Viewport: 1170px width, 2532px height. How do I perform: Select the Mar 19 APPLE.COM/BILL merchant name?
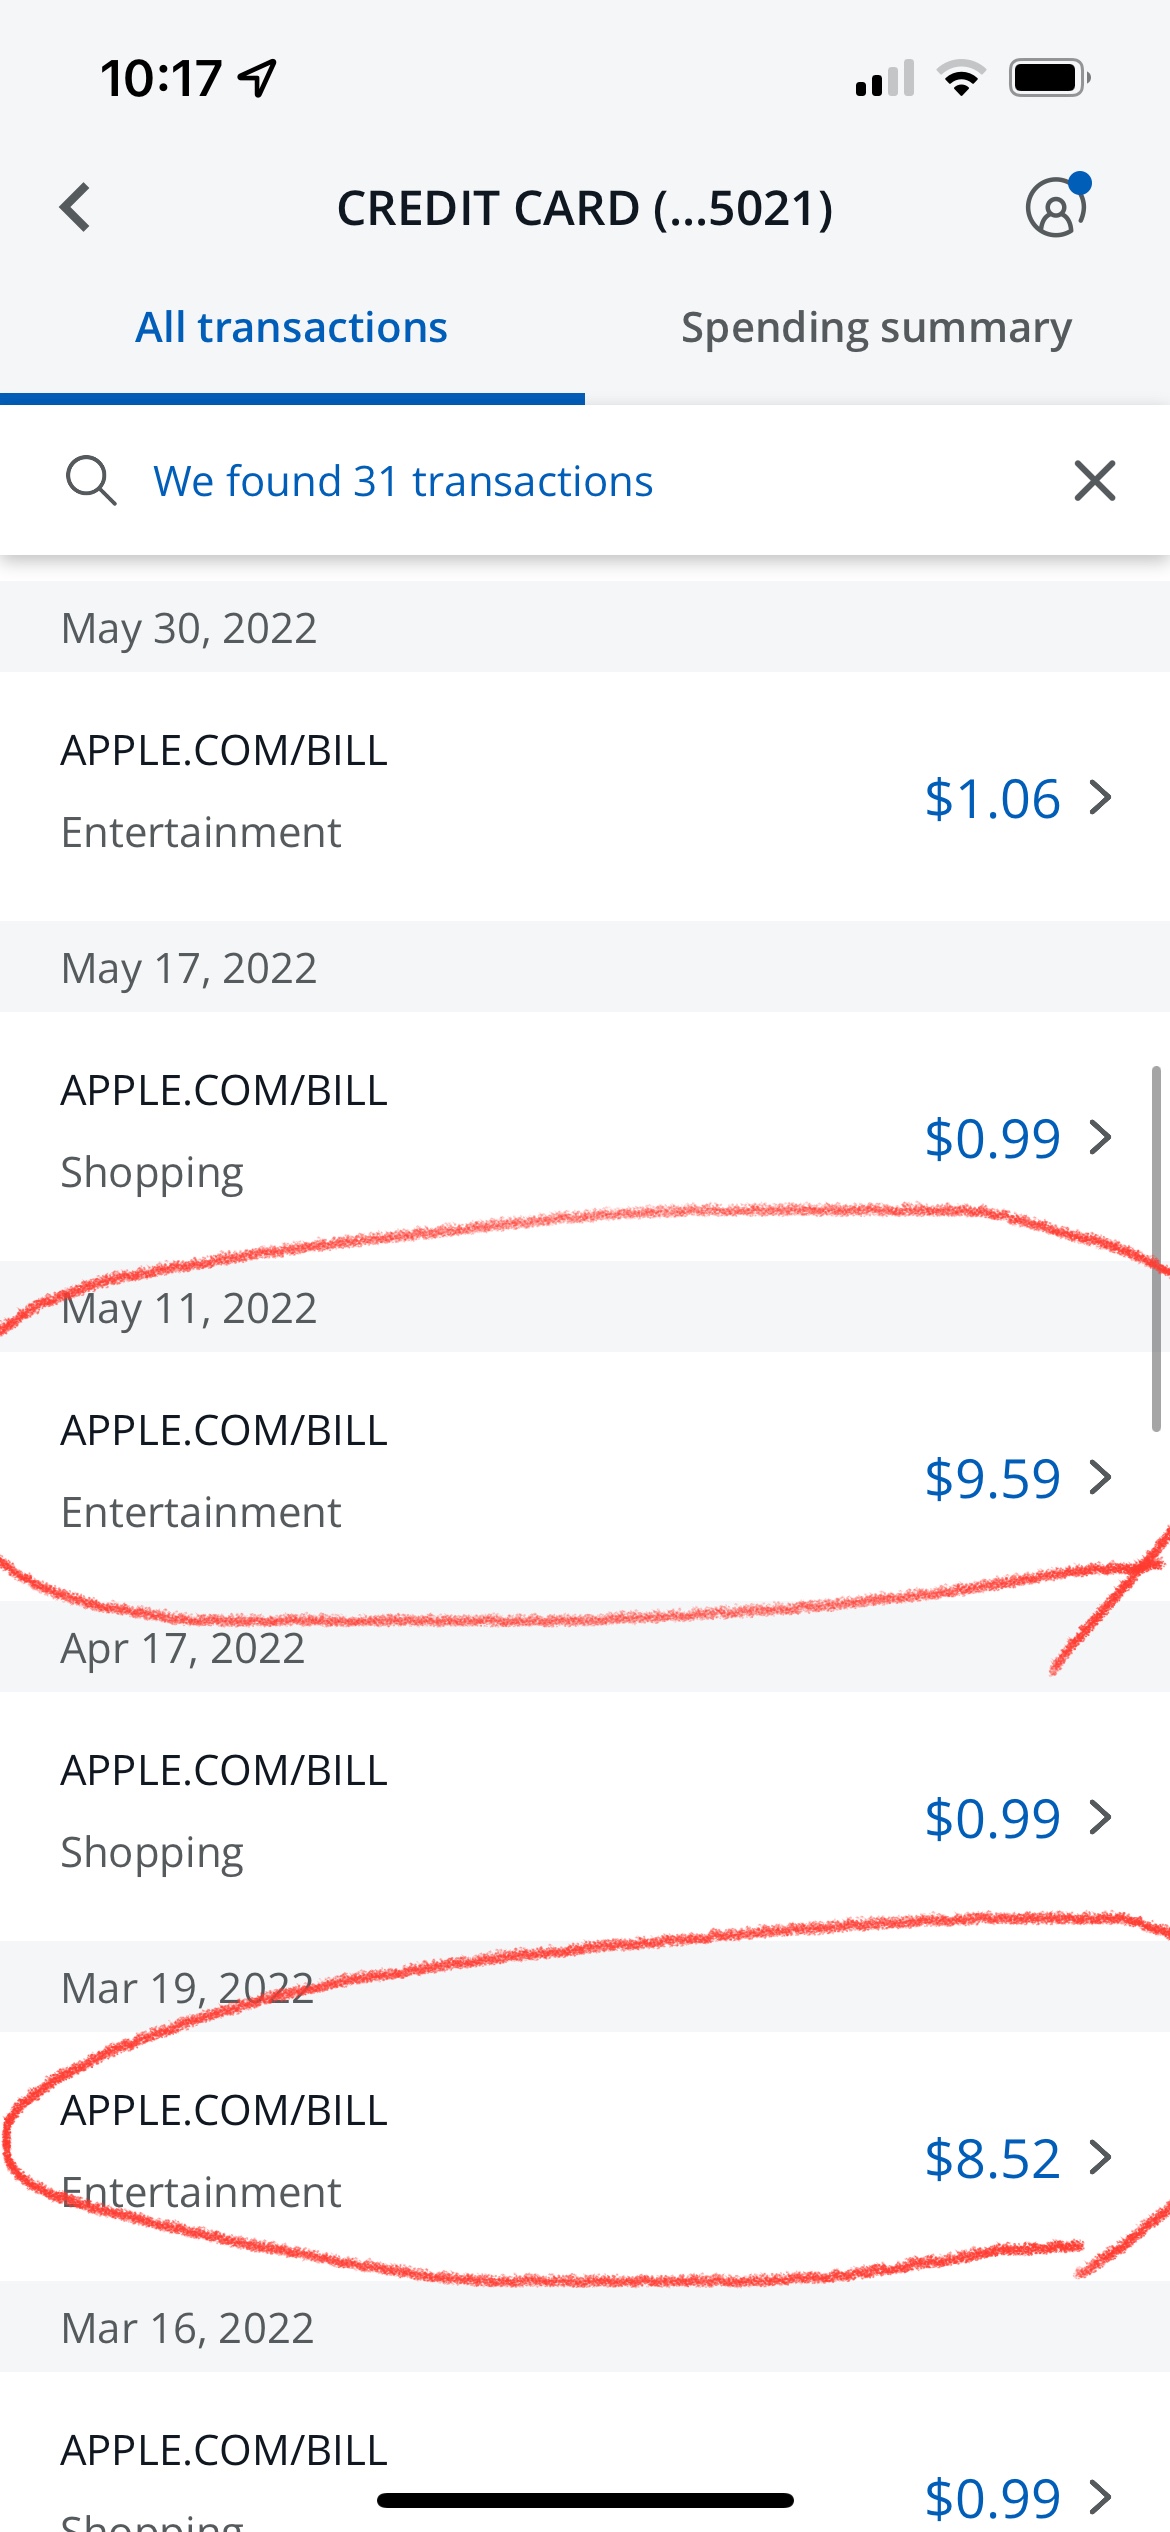(224, 2111)
